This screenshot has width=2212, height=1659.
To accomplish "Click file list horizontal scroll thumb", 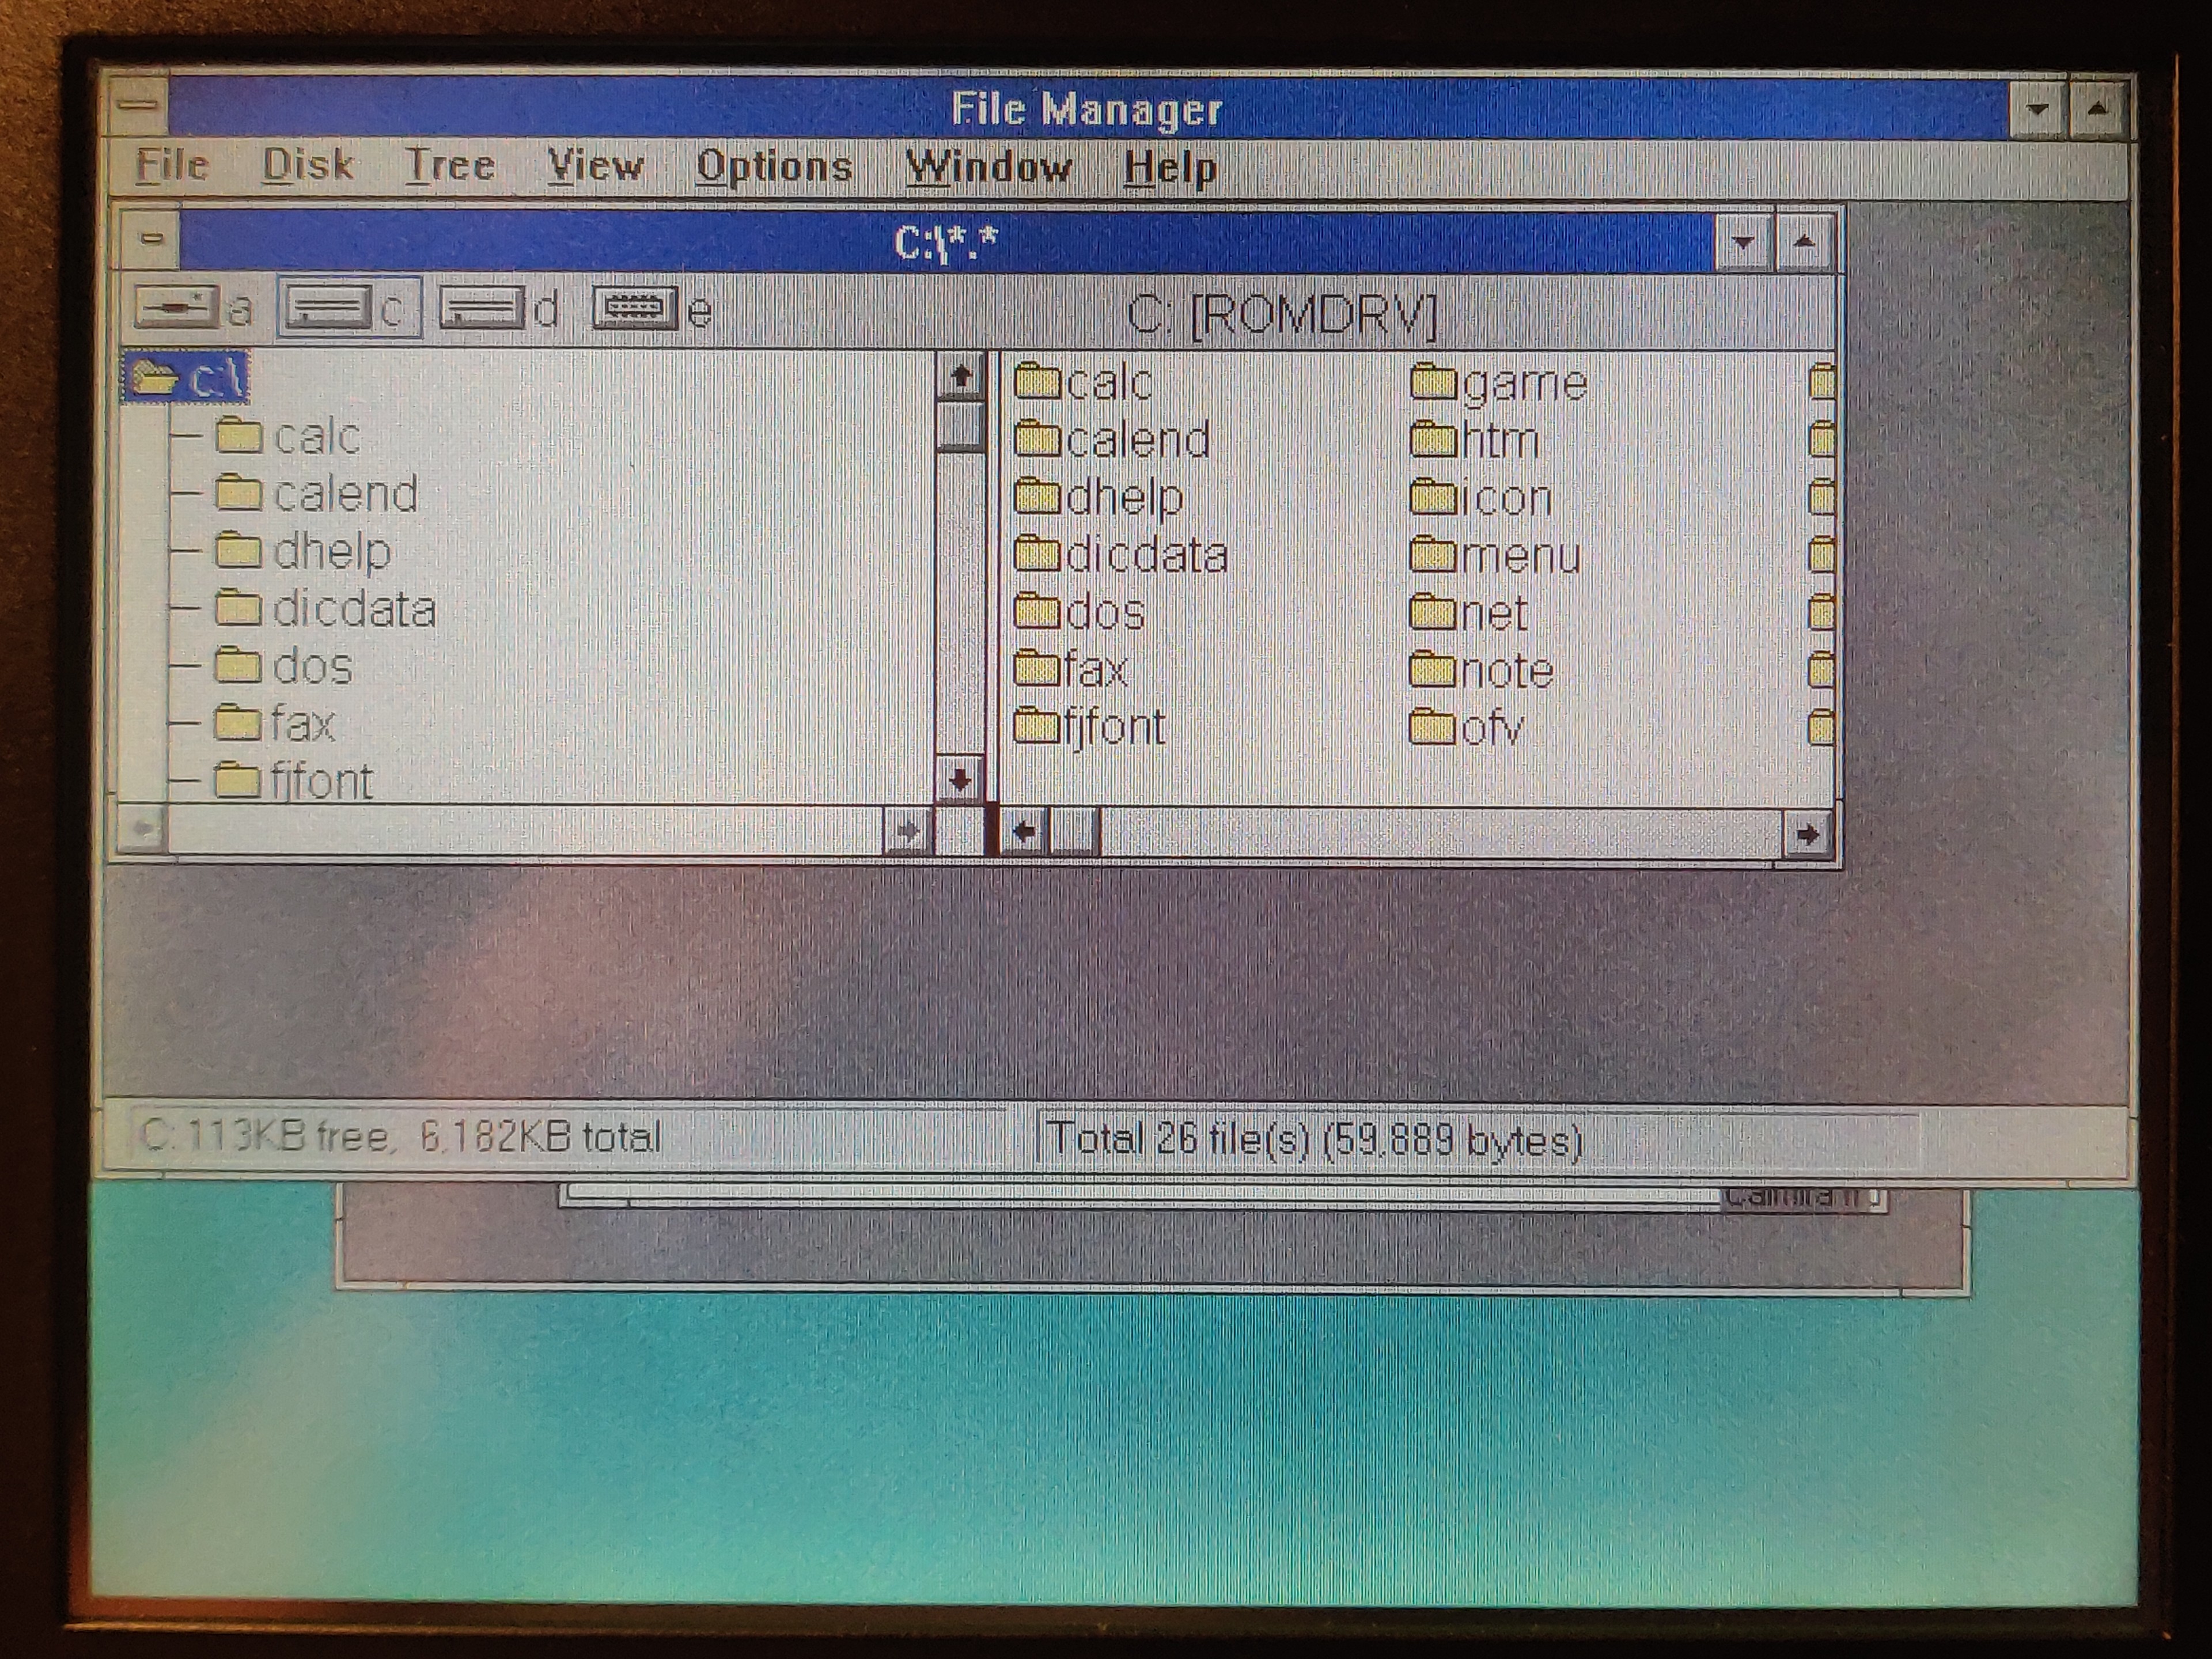I will (1074, 833).
